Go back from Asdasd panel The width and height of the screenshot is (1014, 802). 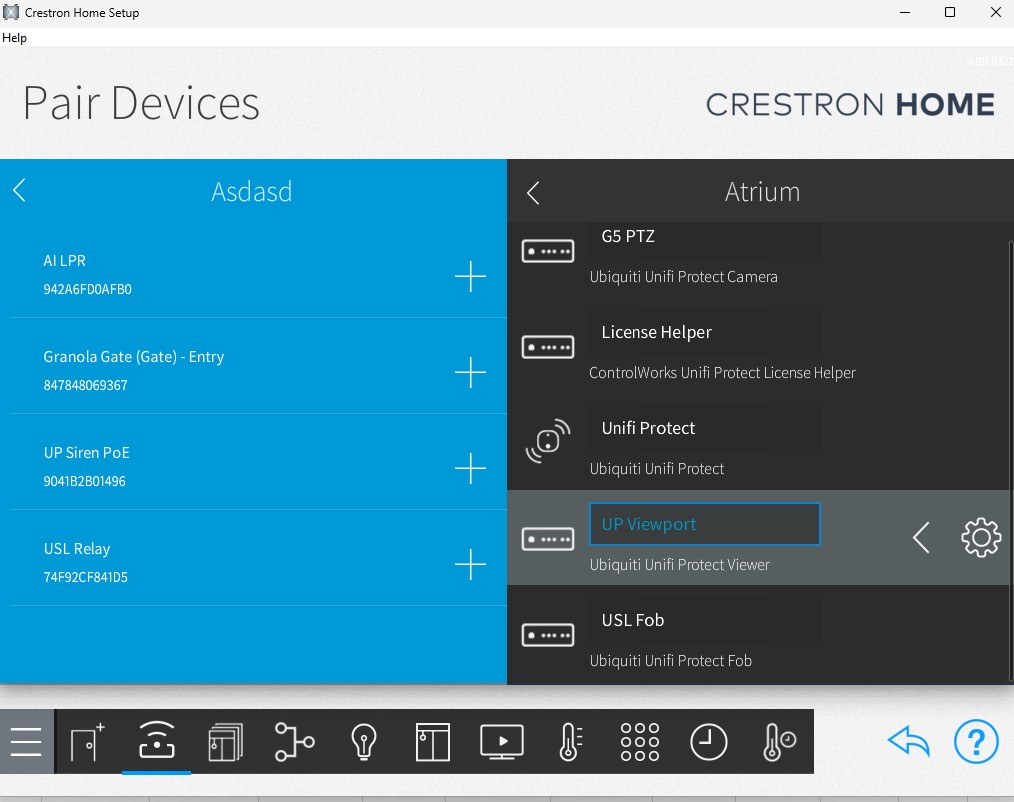[x=19, y=190]
